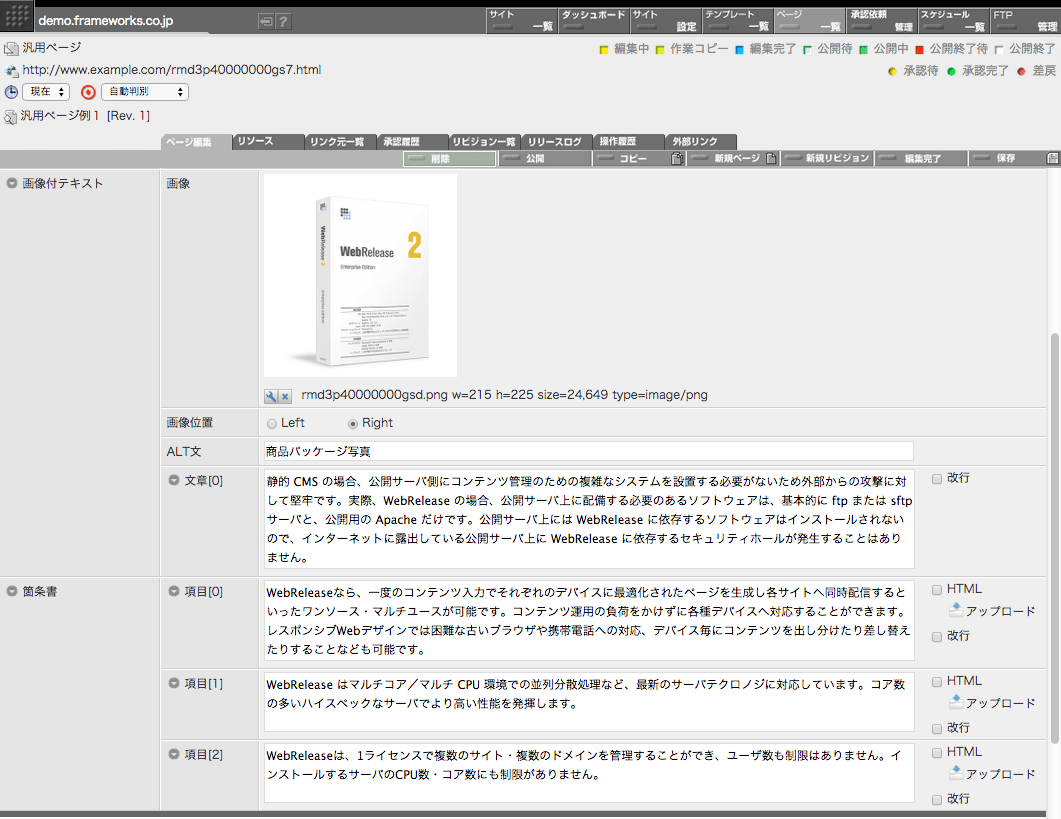Image resolution: width=1061 pixels, height=819 pixels.
Task: Toggle the 改行 checkbox for 文章[0]
Action: click(x=937, y=479)
